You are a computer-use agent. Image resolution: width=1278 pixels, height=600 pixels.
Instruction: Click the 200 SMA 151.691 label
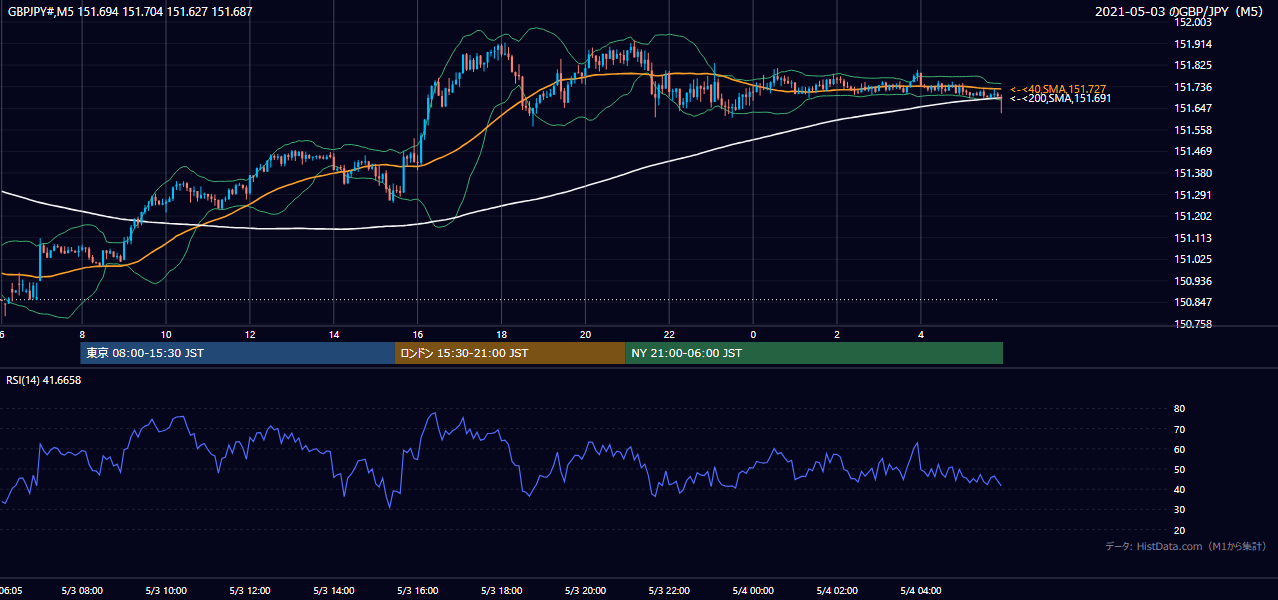coord(1060,98)
